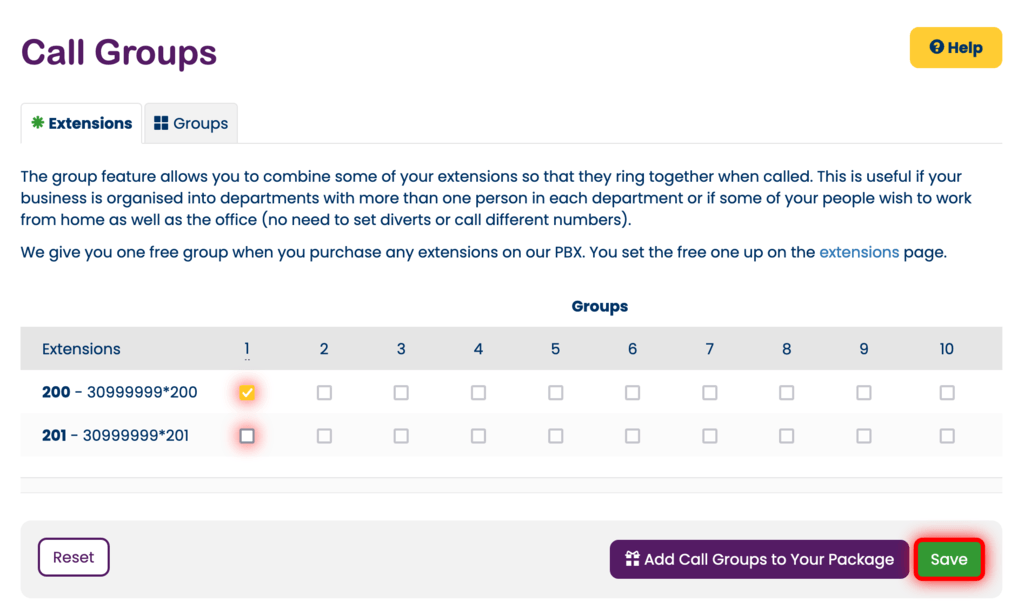This screenshot has width=1024, height=608.
Task: Click Add Call Groups to Your Package
Action: point(759,559)
